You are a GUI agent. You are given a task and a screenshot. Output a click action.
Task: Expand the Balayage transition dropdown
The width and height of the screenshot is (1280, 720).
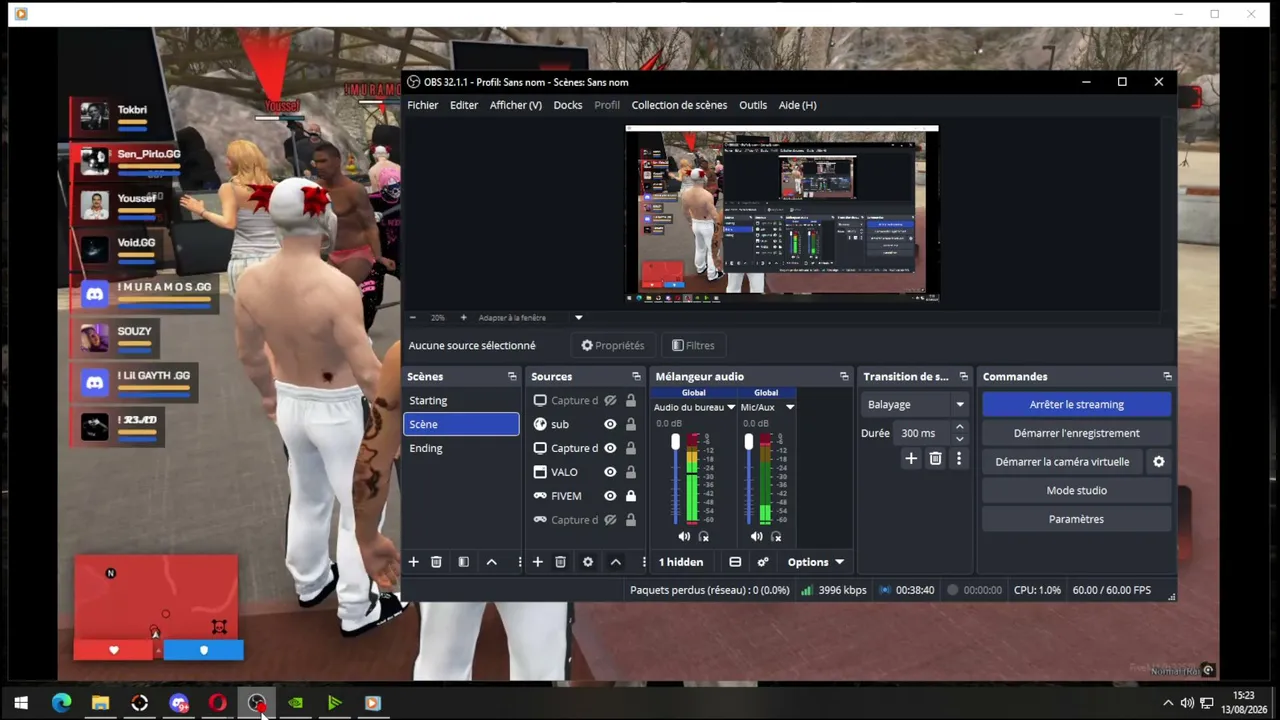click(x=959, y=405)
